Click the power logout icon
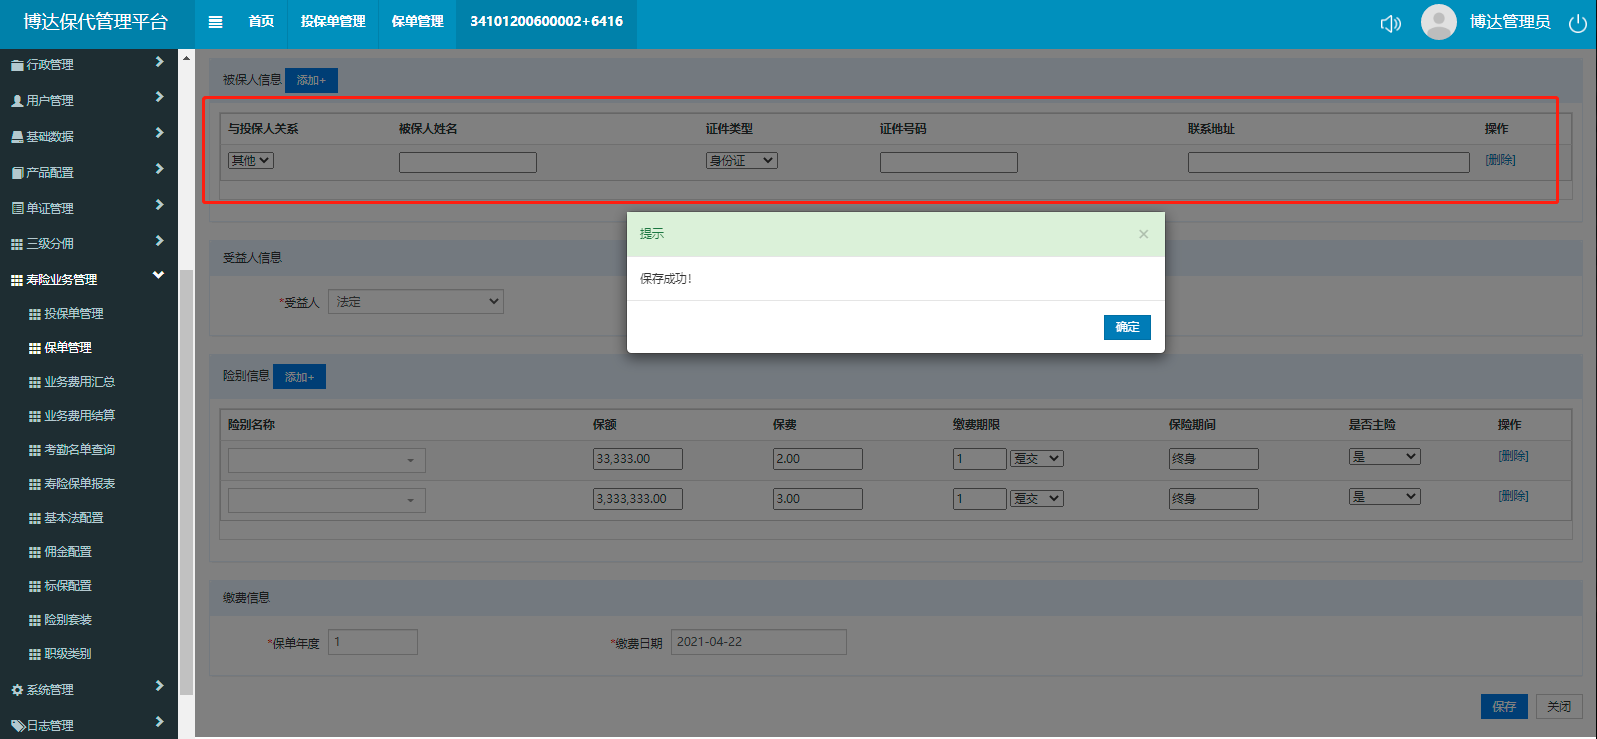This screenshot has width=1597, height=739. 1577,23
